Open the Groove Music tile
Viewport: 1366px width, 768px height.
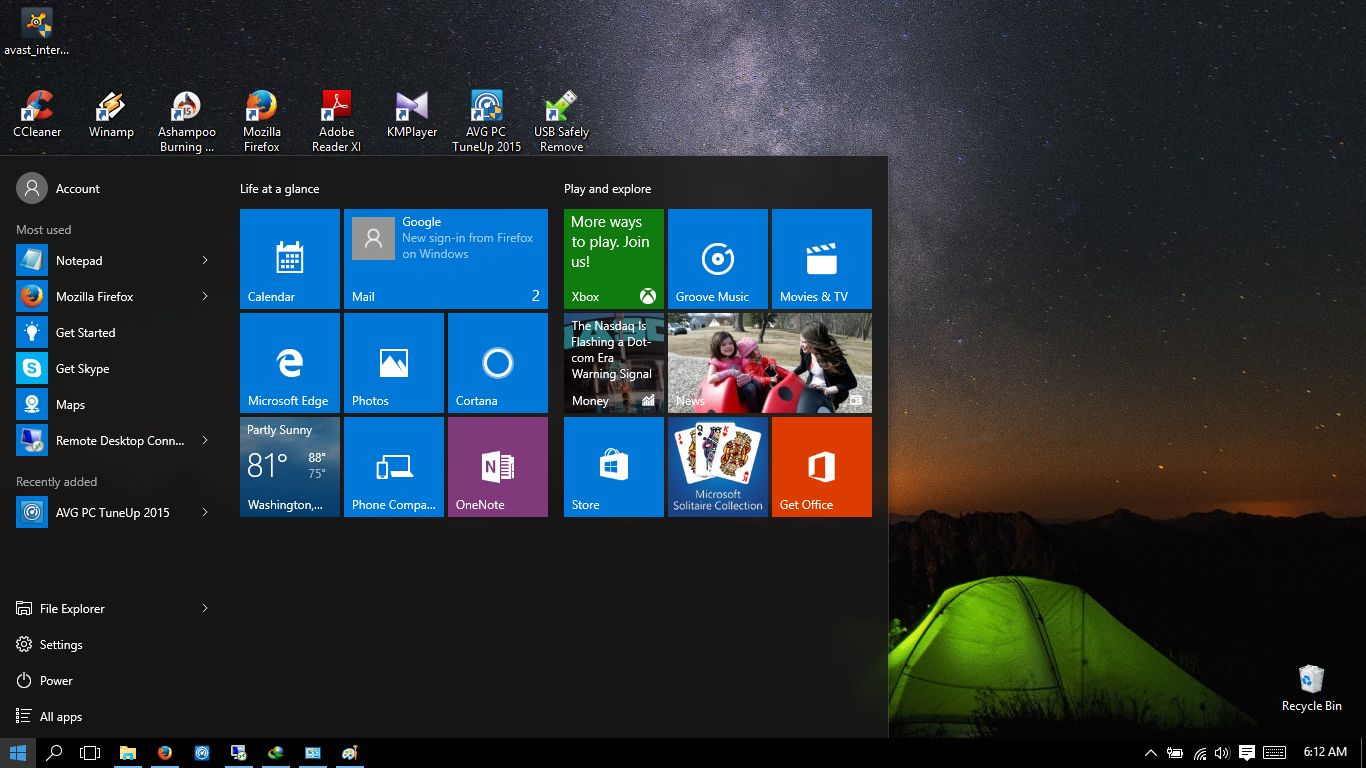717,258
